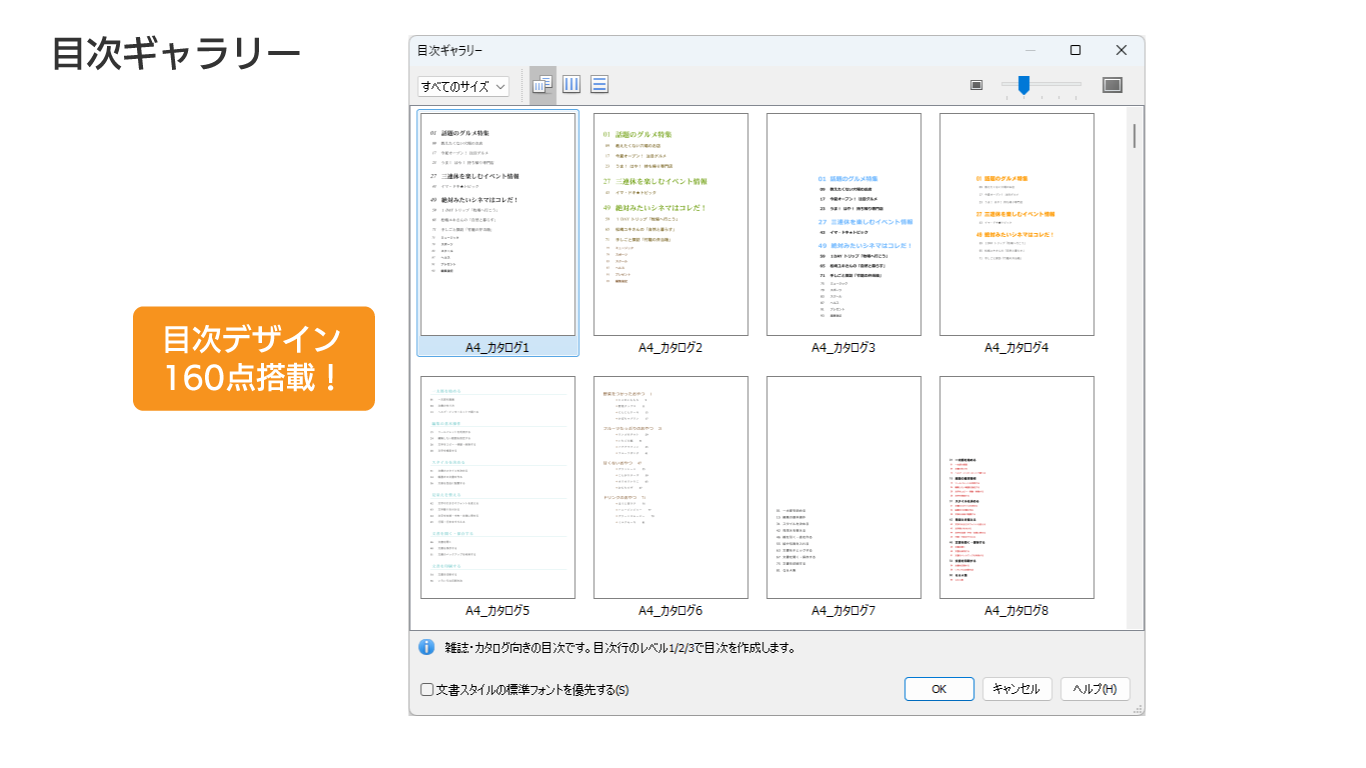Screen dimensions: 1366x768
Task: Maximize the 目次ギャラリー dialog window
Action: point(1075,50)
